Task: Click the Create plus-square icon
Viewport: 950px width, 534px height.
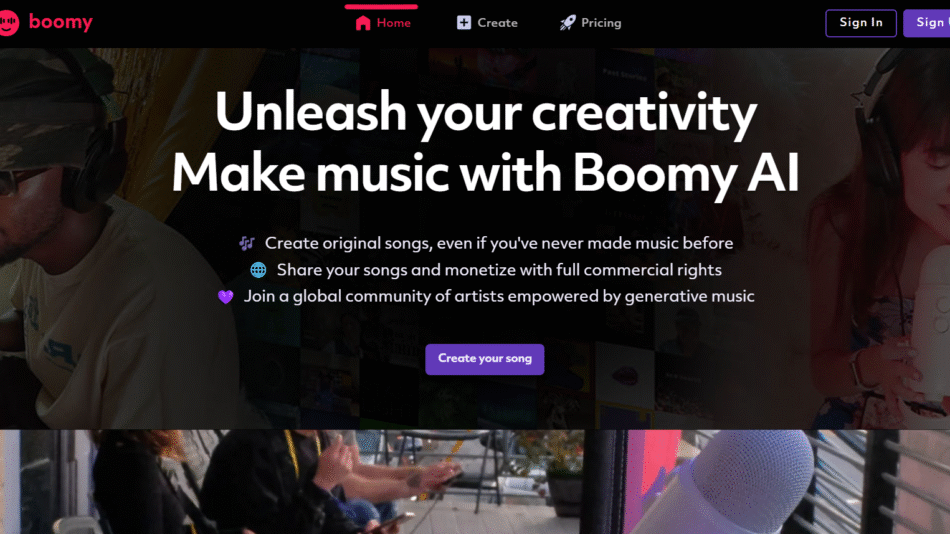Action: pos(463,23)
